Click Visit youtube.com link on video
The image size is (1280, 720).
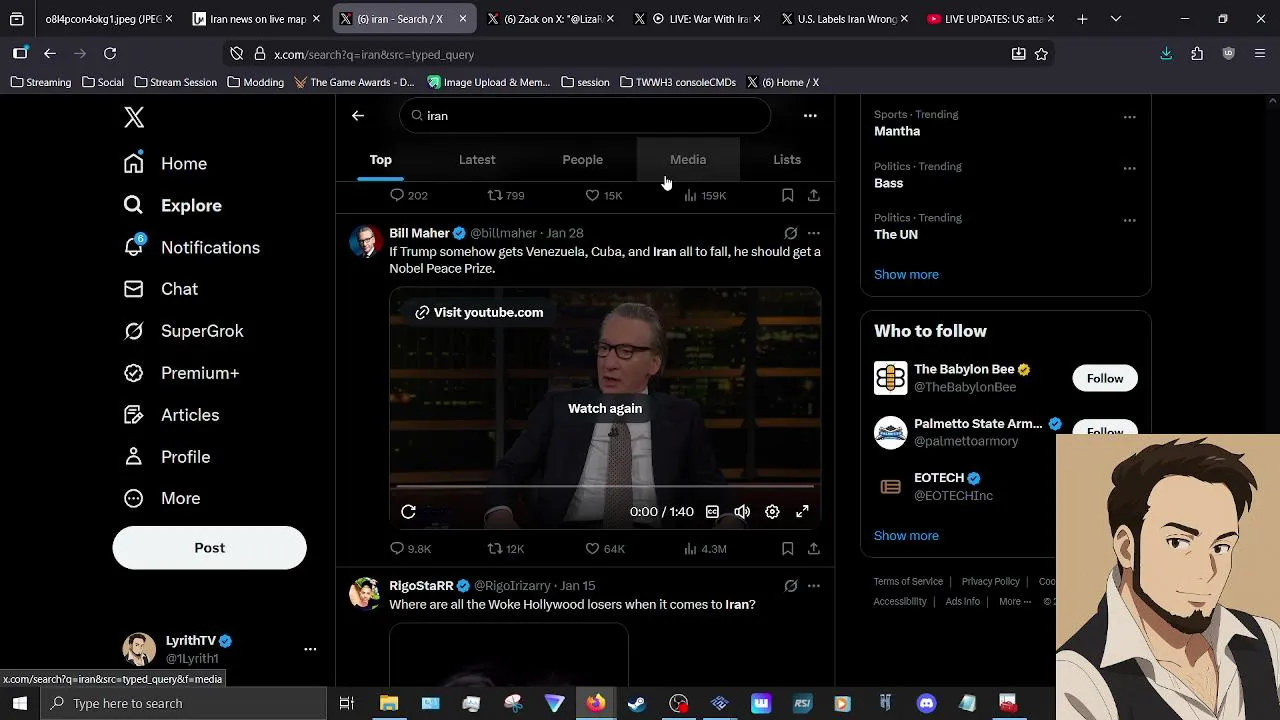[479, 313]
